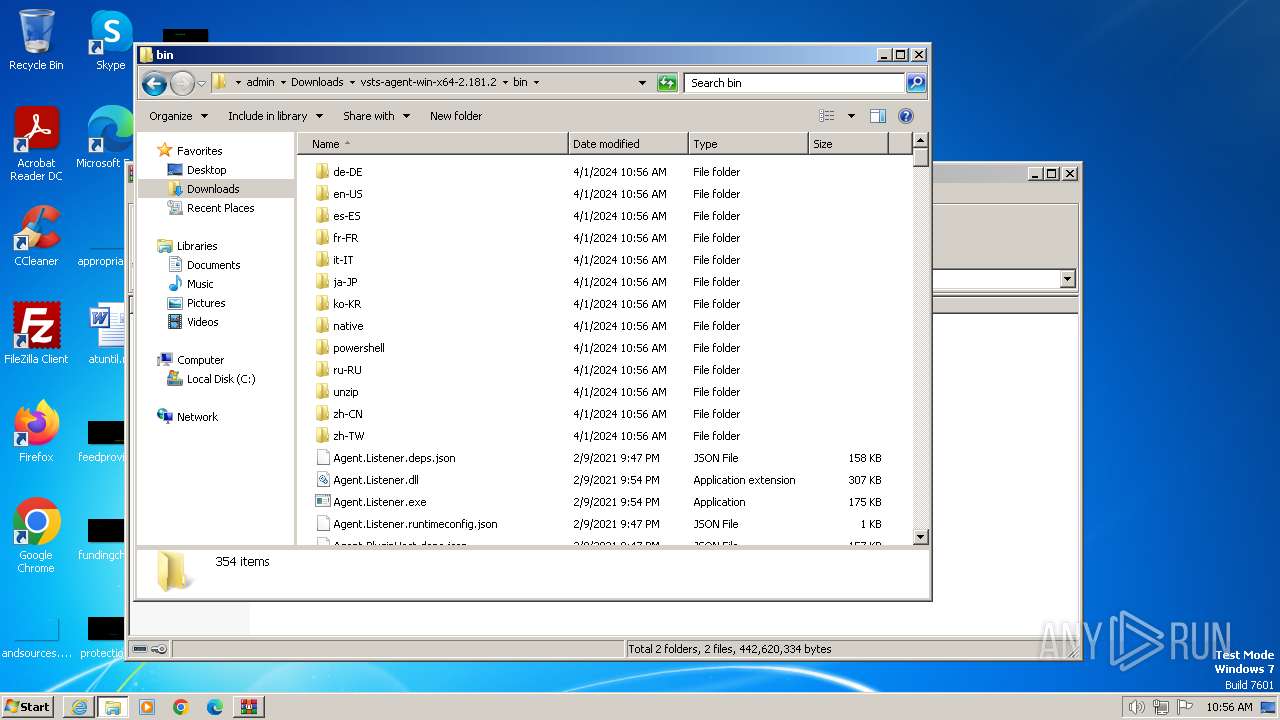Viewport: 1280px width, 720px height.
Task: Click the green Refresh button beside address bar
Action: pos(667,83)
